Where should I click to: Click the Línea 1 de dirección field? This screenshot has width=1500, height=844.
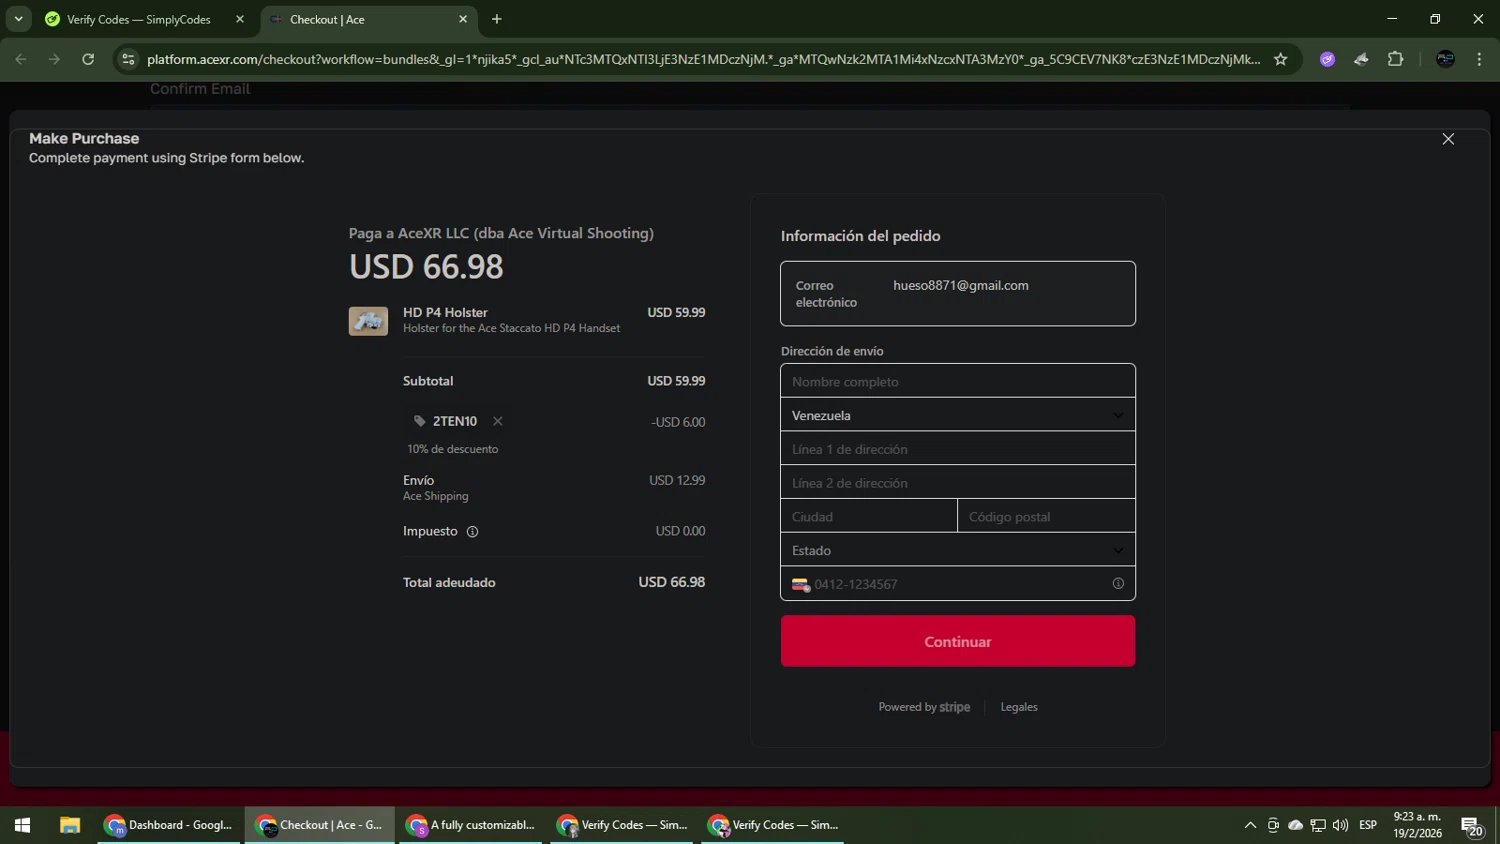pyautogui.click(x=958, y=449)
